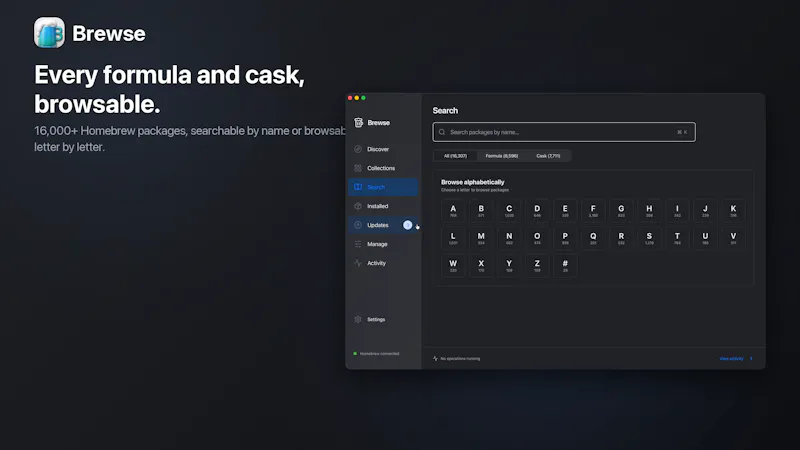Browse packages starting with letter V
This screenshot has width=800, height=450.
tap(733, 238)
